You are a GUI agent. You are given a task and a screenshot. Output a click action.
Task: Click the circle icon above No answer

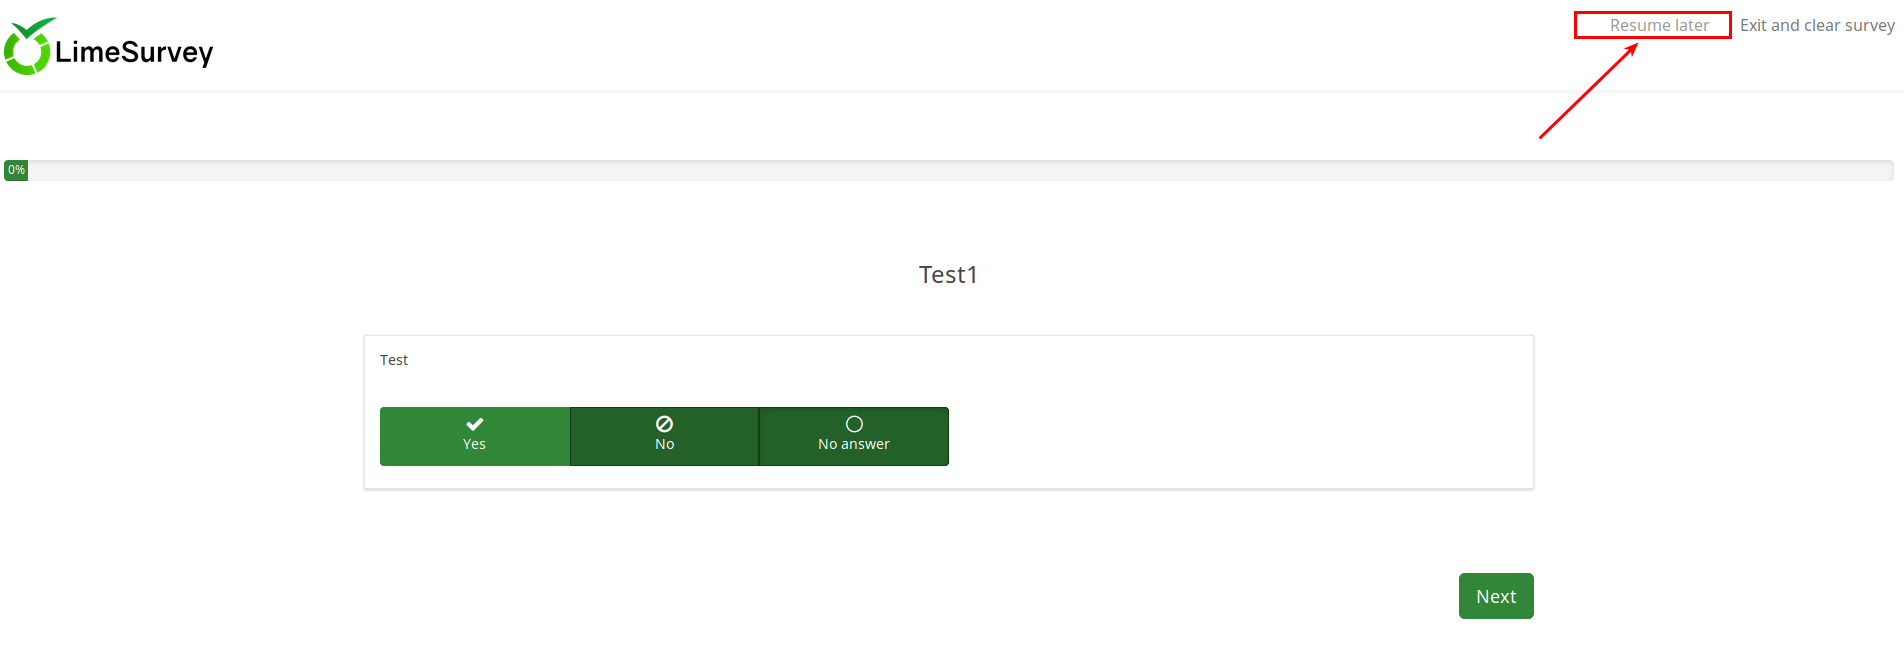pyautogui.click(x=854, y=424)
